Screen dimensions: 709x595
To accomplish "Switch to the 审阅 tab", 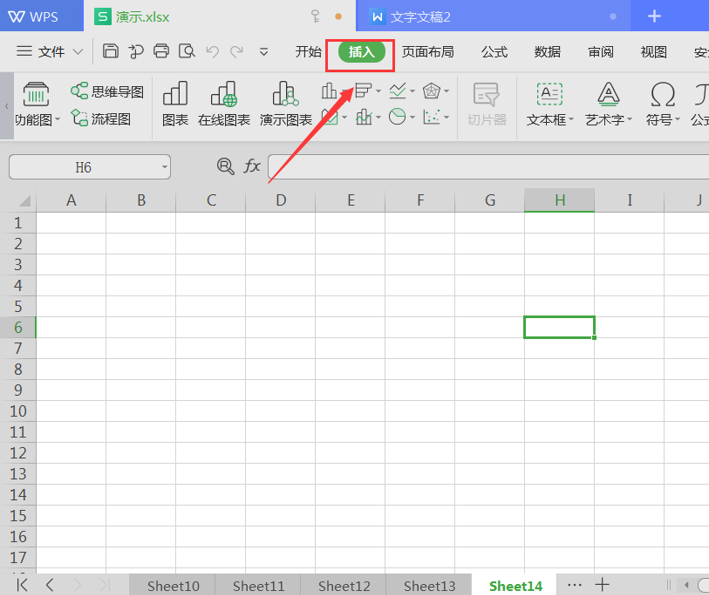I will 600,52.
